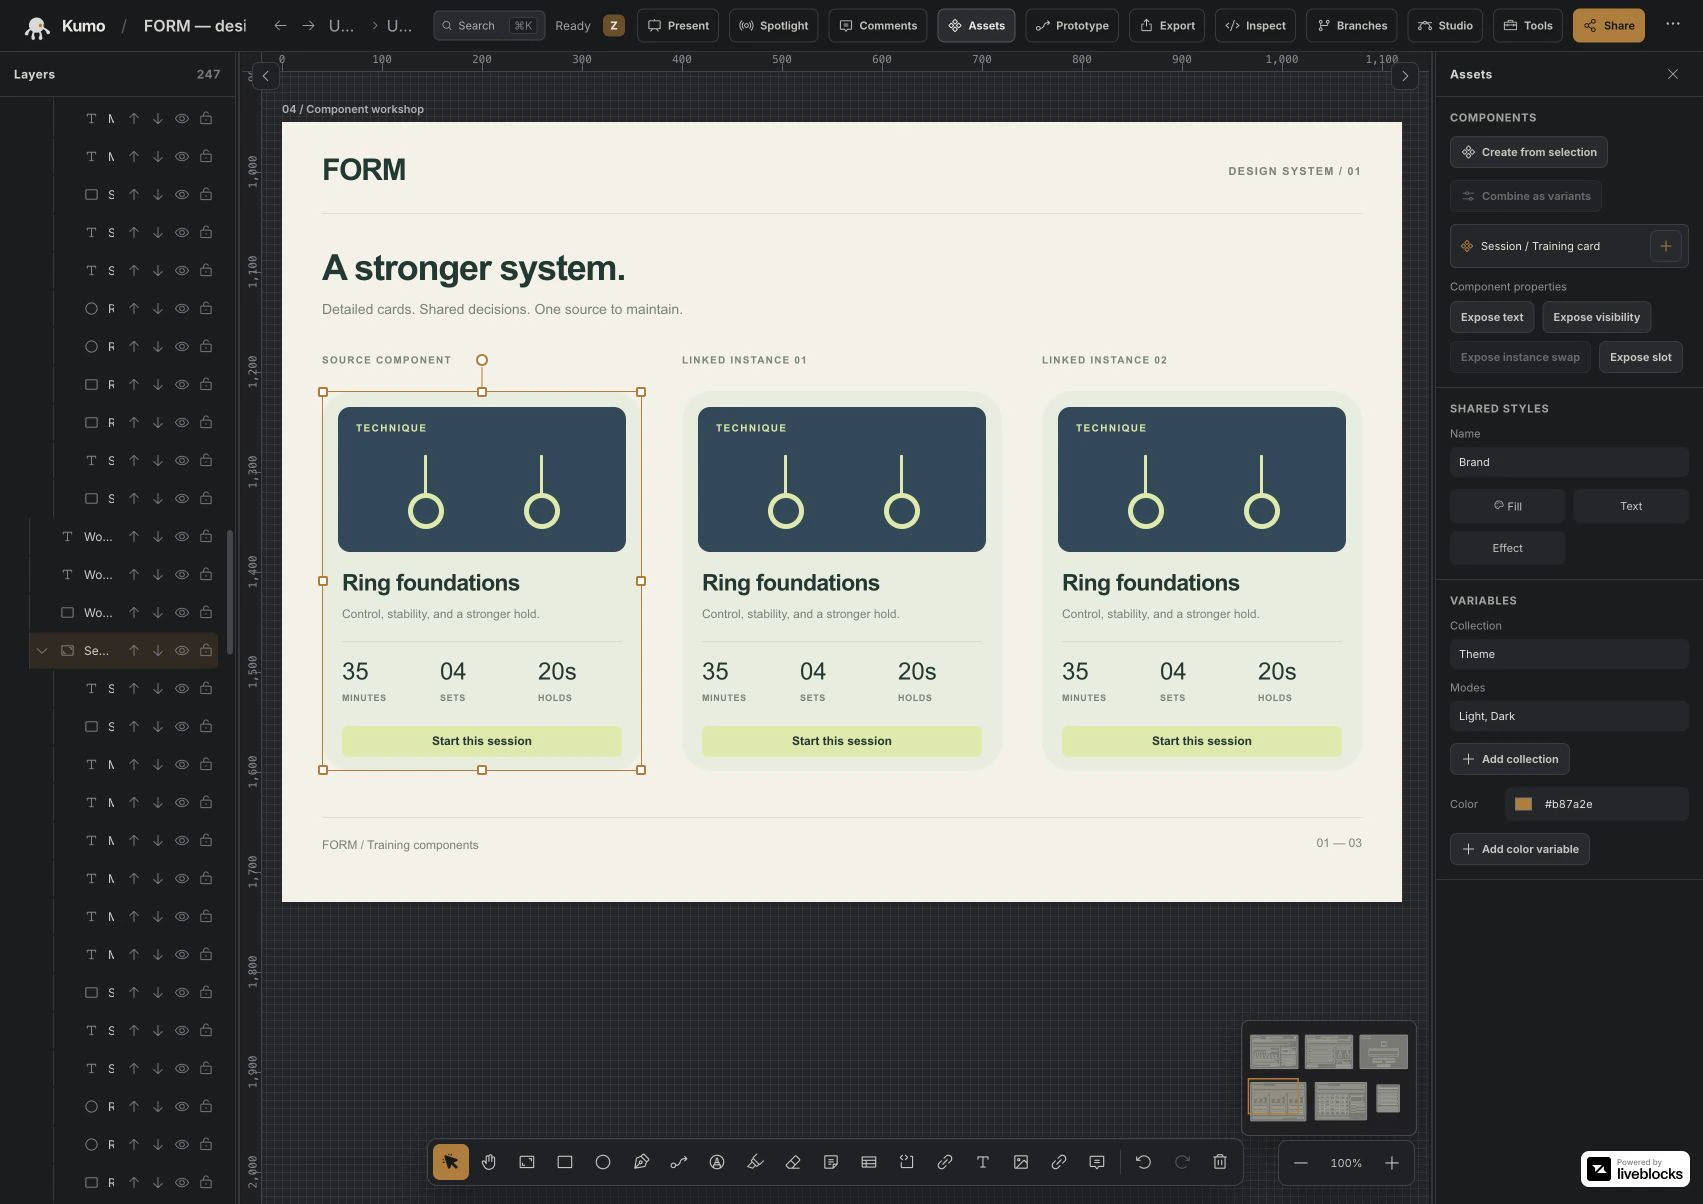1703x1204 pixels.
Task: Click the Redo arrow
Action: tap(1181, 1162)
